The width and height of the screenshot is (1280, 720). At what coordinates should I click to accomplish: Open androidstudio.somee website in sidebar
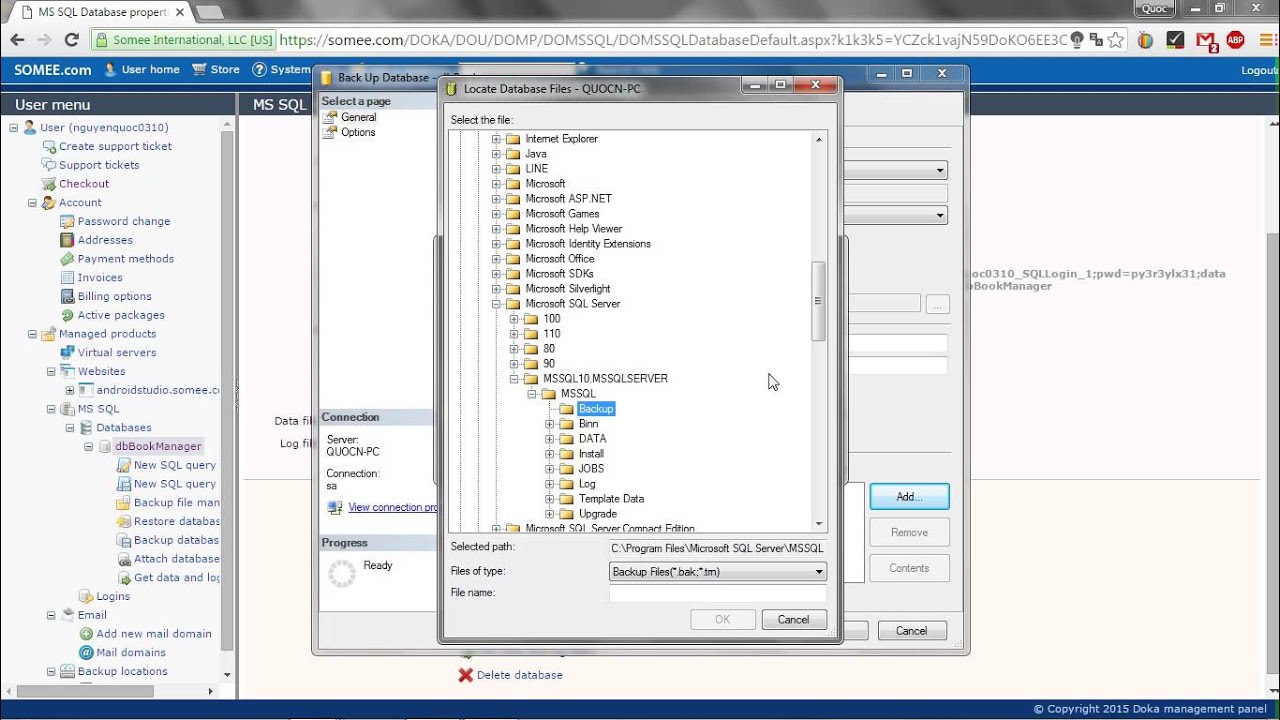coord(158,390)
